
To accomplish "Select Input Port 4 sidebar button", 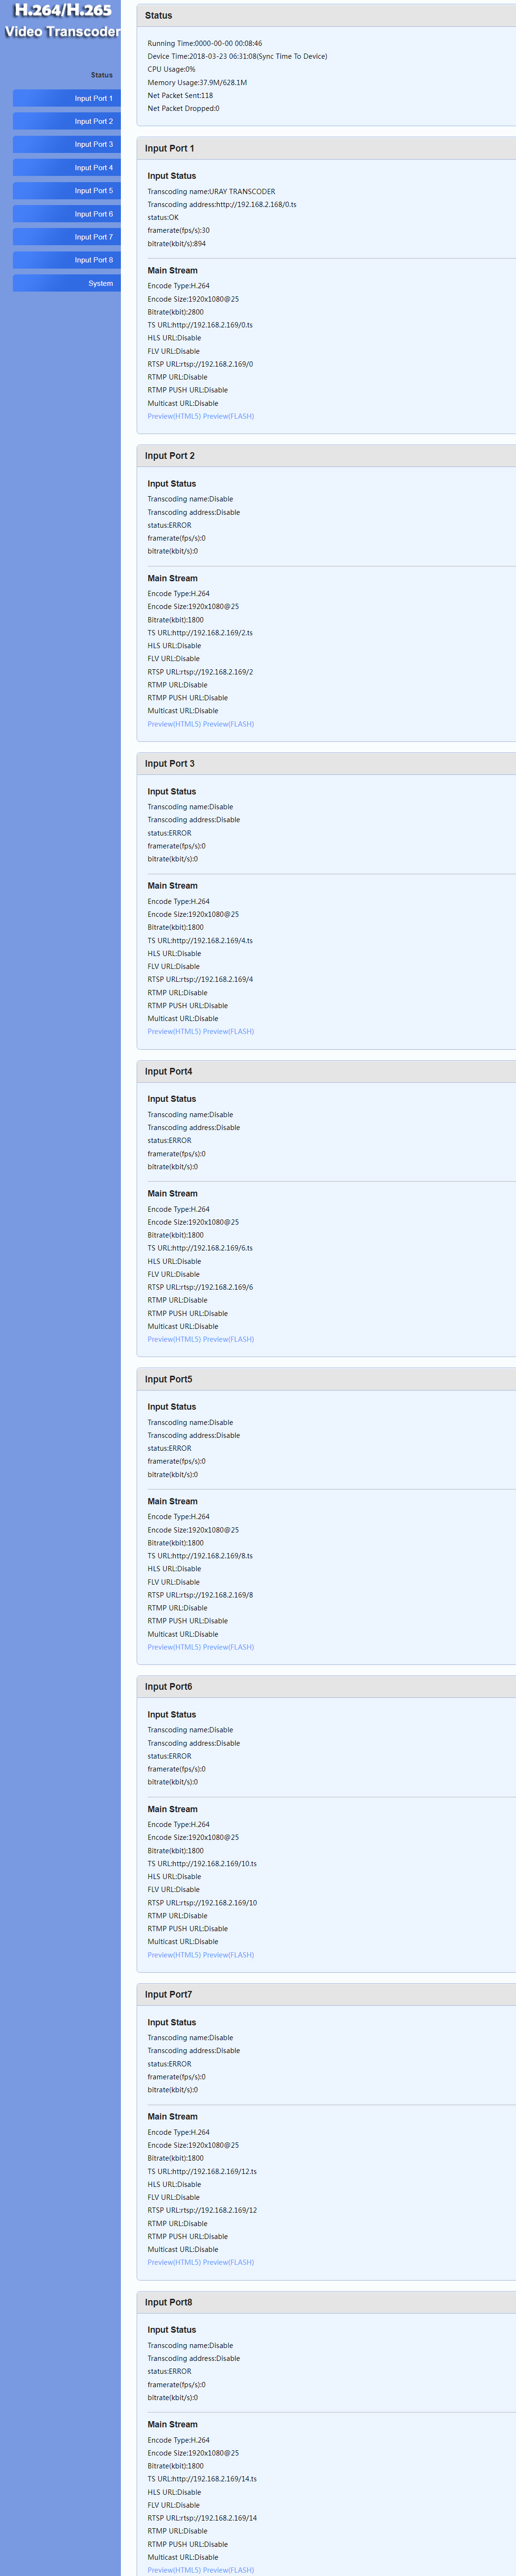I will 67,168.
